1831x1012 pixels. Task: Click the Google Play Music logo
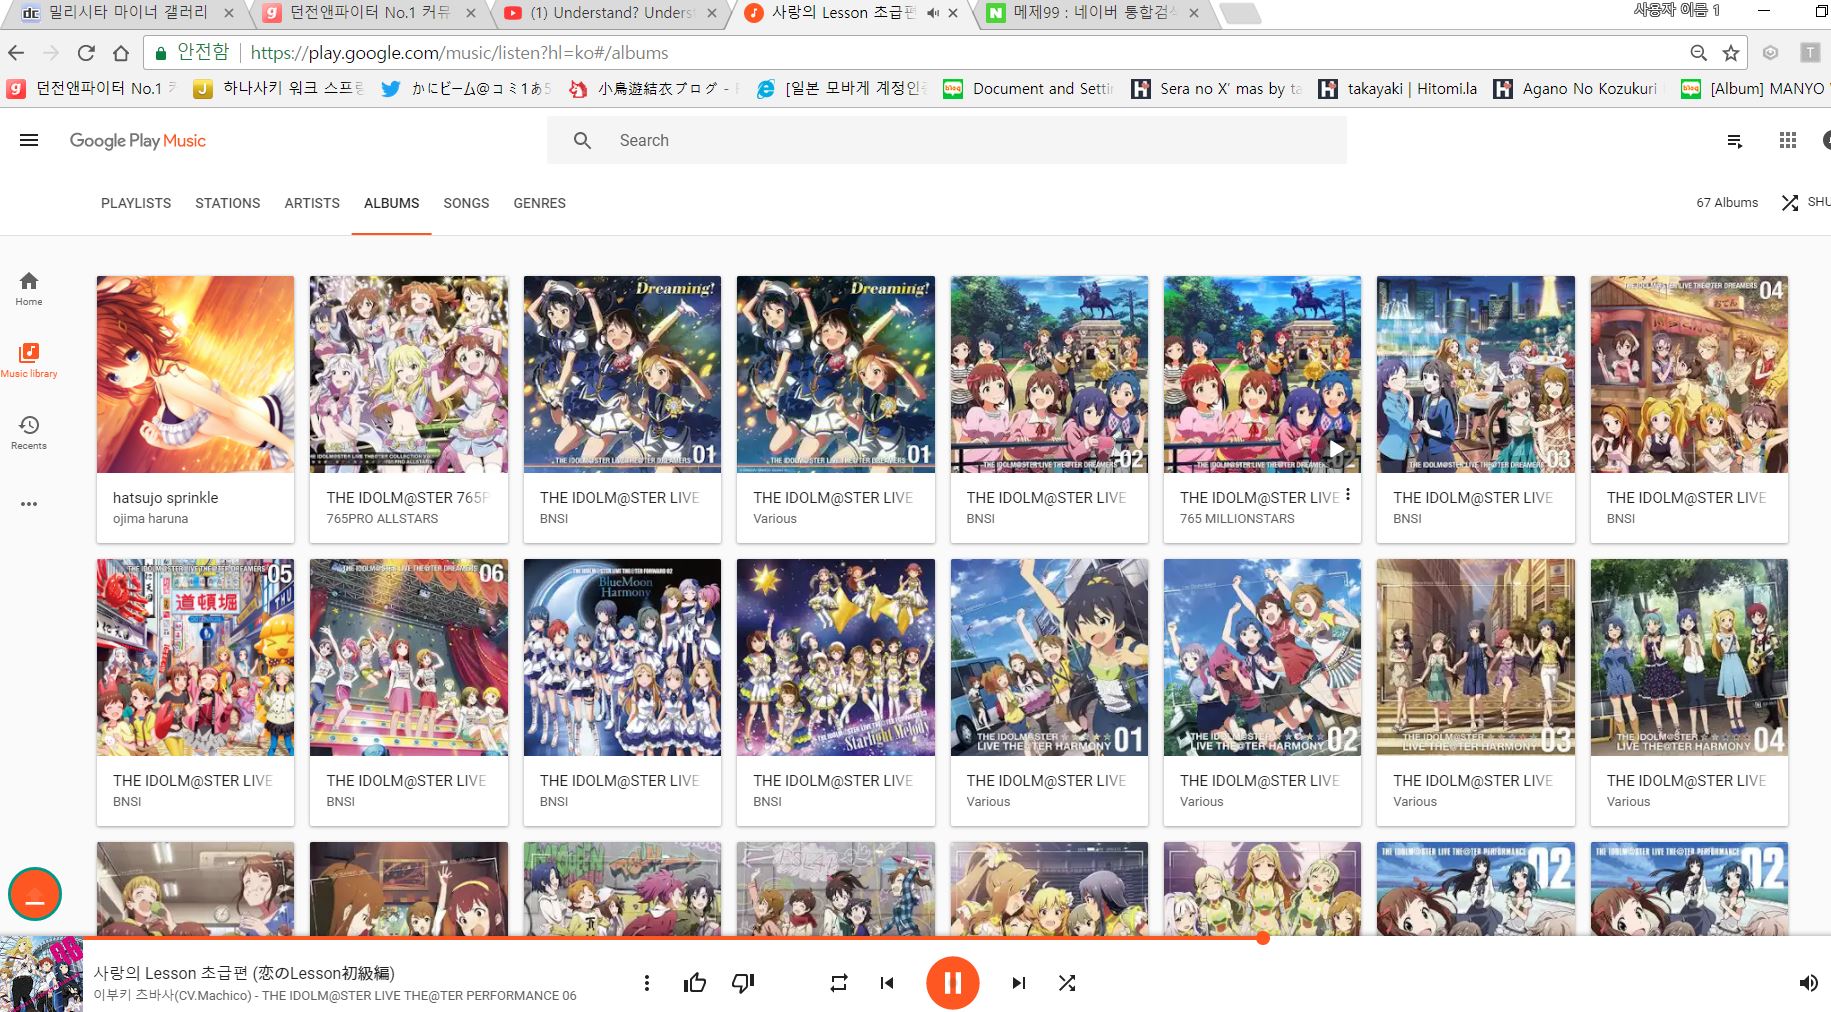(x=138, y=141)
